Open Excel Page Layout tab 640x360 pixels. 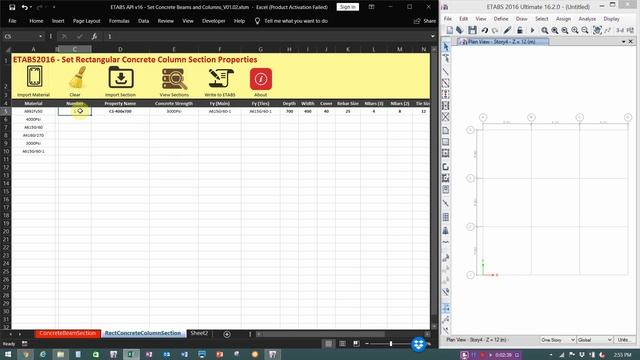tap(87, 21)
